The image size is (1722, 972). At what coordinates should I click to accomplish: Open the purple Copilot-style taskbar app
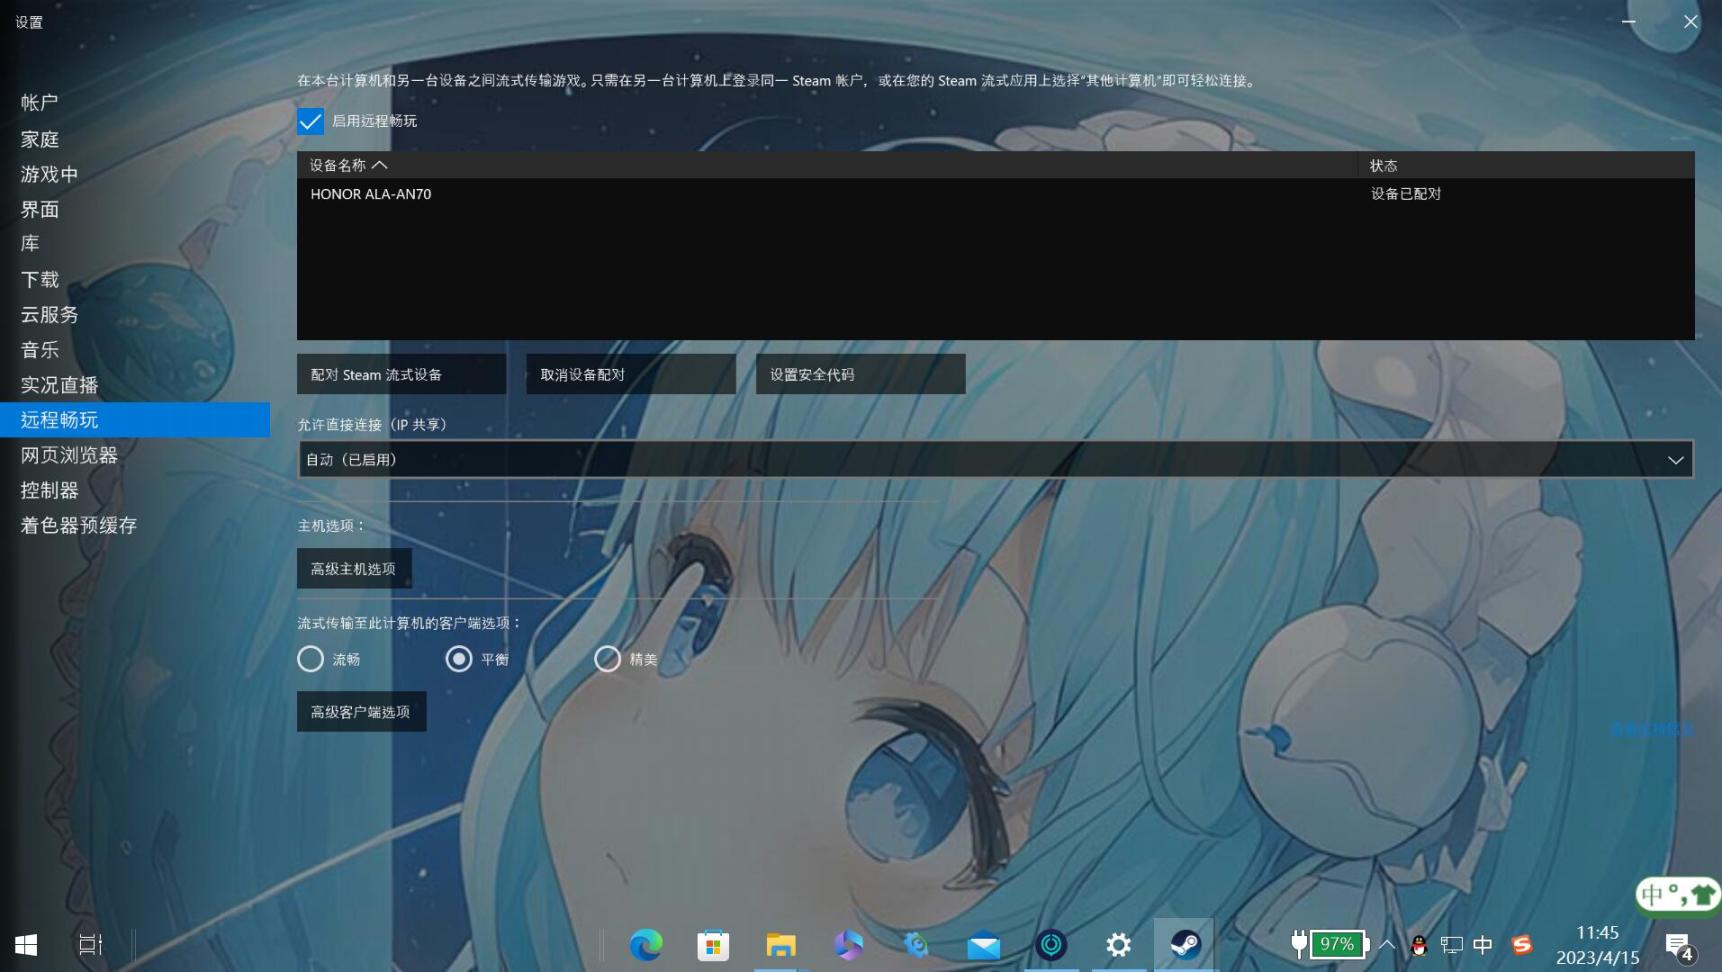[x=848, y=945]
